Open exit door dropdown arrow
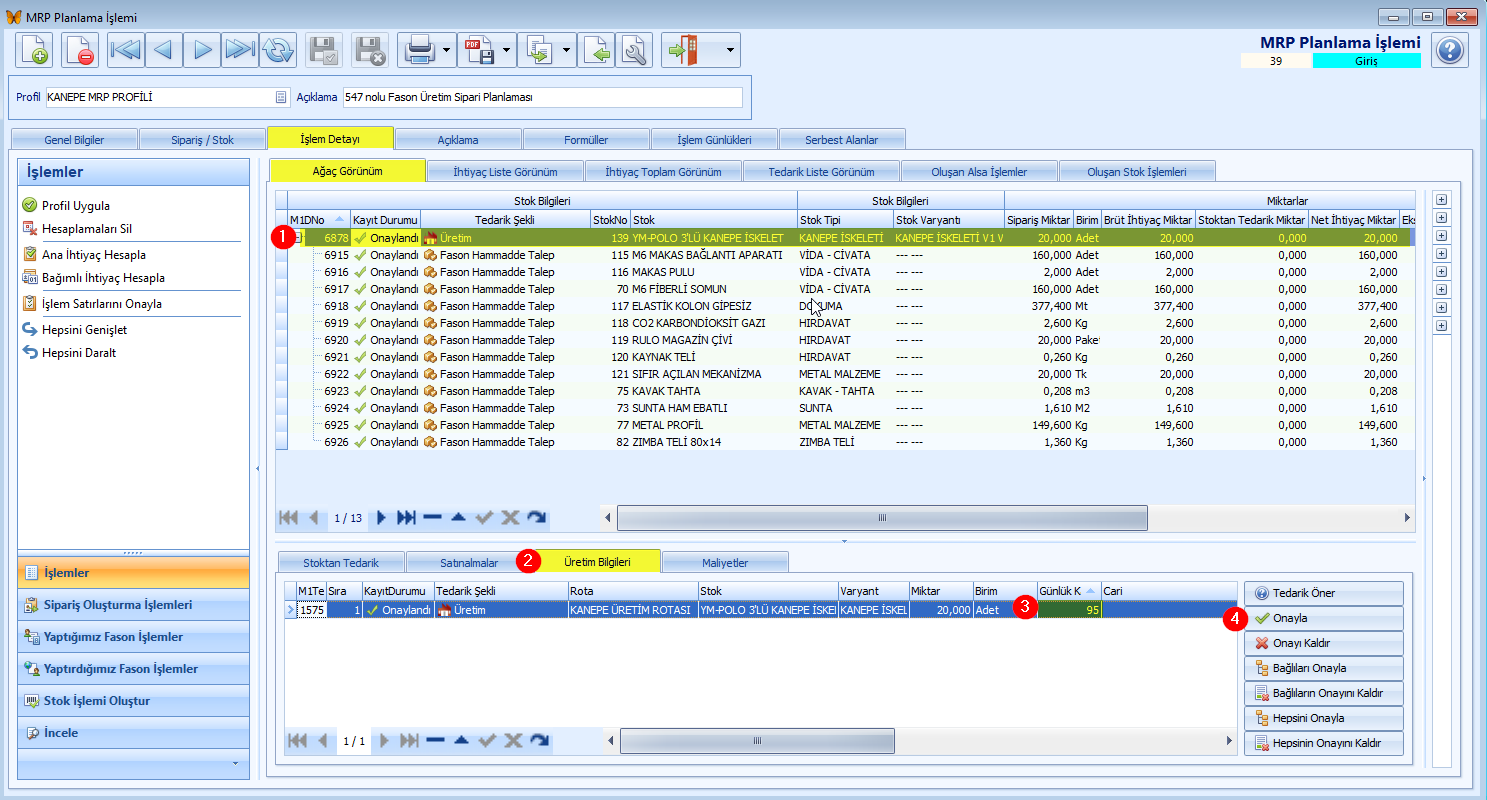 (731, 49)
